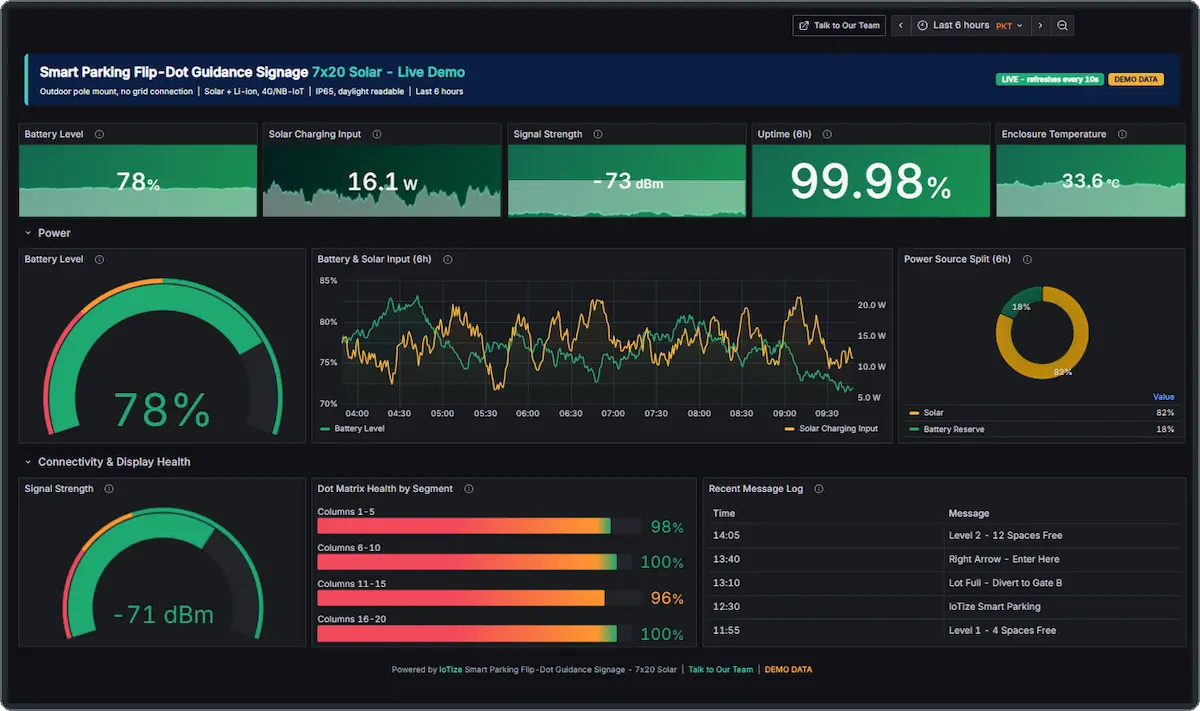
Task: Open the Last 6 hours time picker
Action: click(x=970, y=26)
